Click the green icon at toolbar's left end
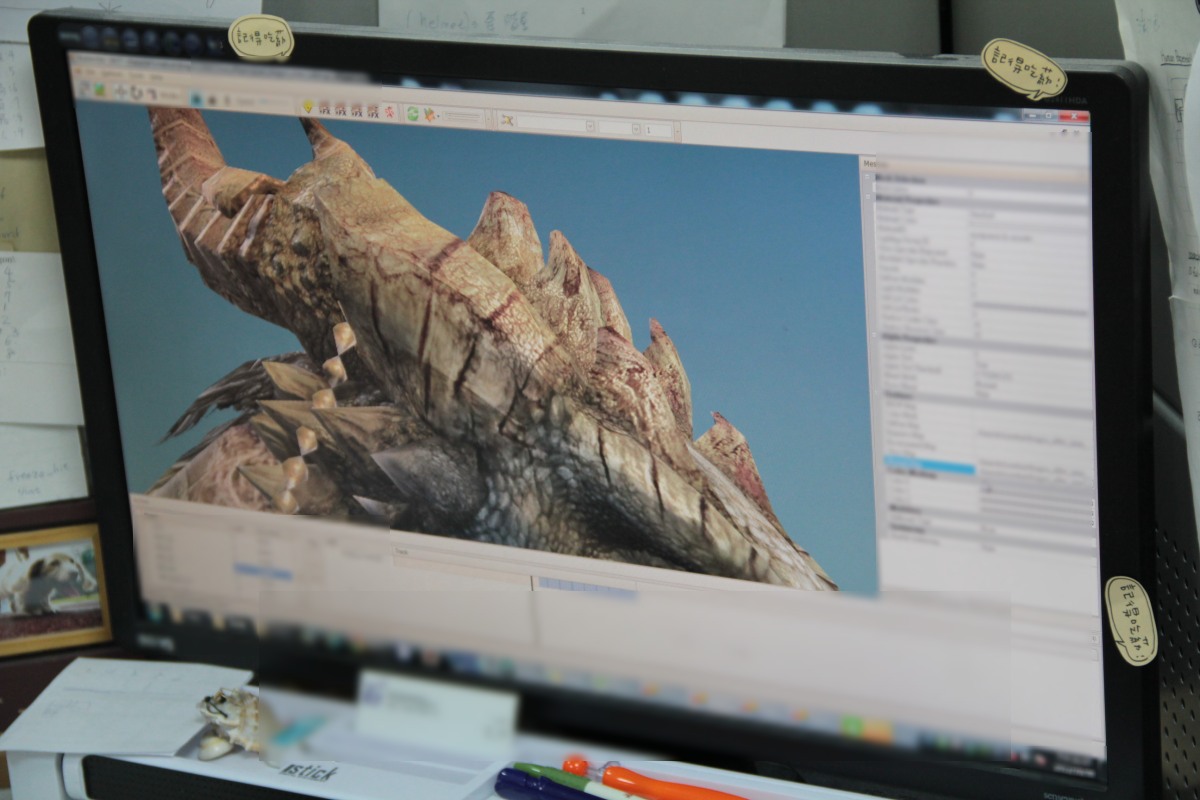Screen dimensions: 1200x800 [100, 90]
